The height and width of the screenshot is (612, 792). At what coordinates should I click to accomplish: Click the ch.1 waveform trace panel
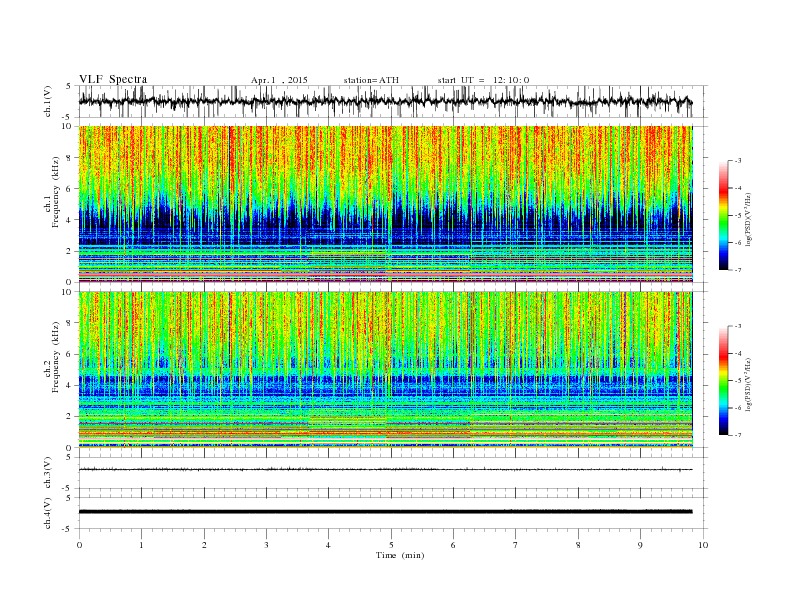pos(393,101)
